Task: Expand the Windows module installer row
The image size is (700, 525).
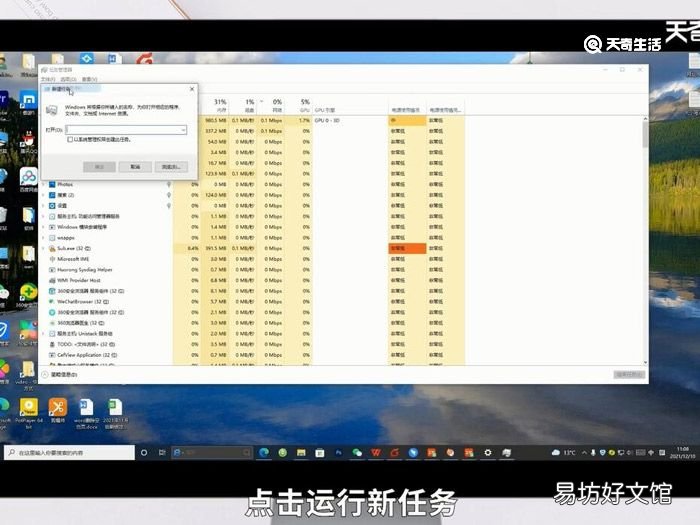Action: (x=44, y=227)
